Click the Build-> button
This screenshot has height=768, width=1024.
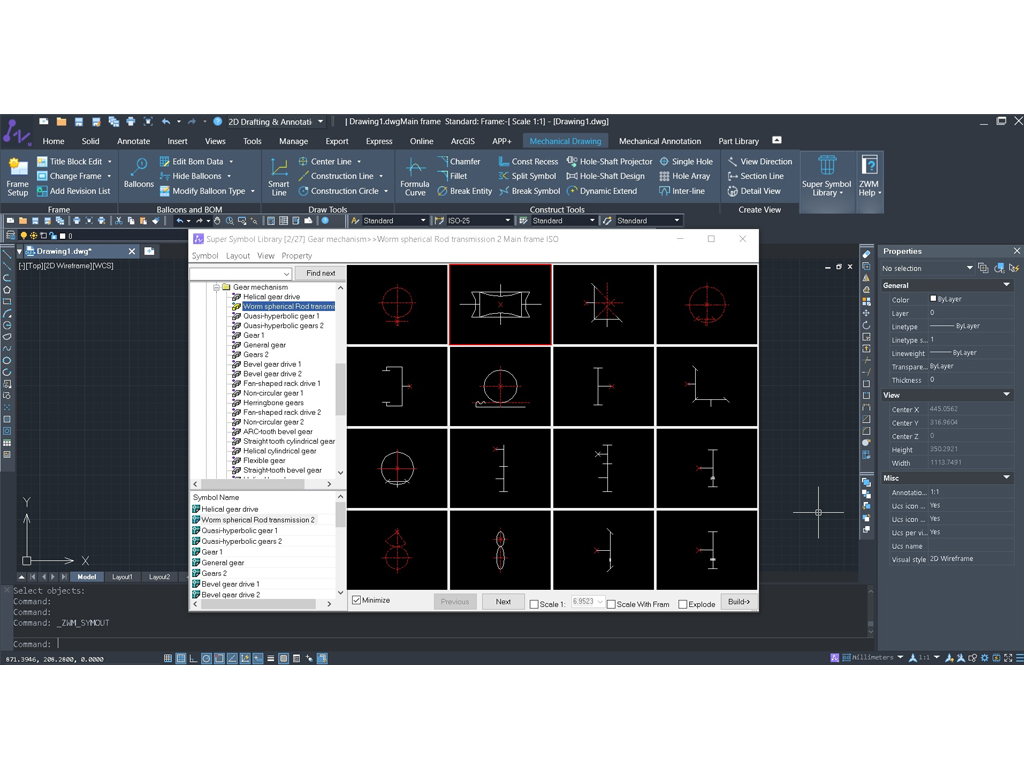[x=738, y=602]
